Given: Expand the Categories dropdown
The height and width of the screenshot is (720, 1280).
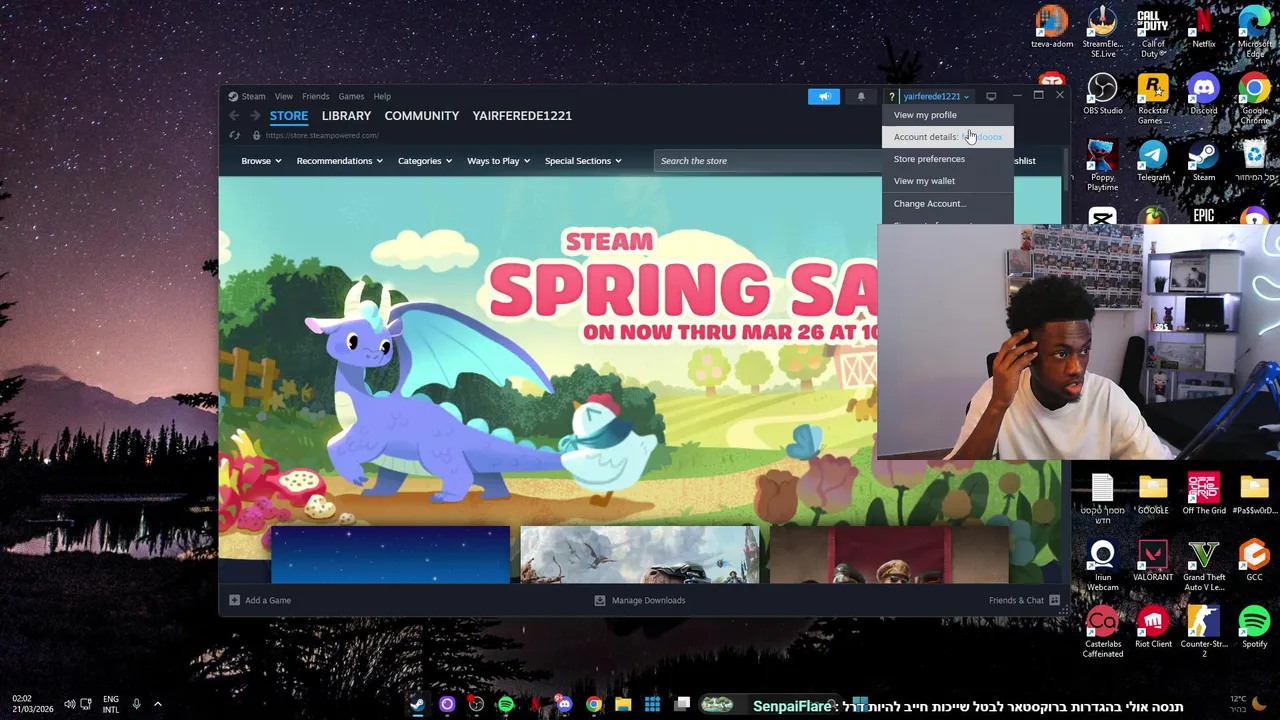Looking at the screenshot, I should [425, 161].
